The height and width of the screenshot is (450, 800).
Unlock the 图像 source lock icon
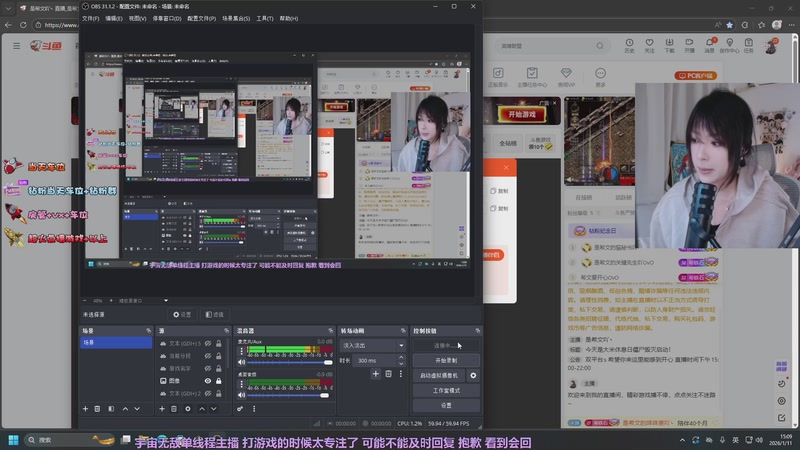pos(218,381)
